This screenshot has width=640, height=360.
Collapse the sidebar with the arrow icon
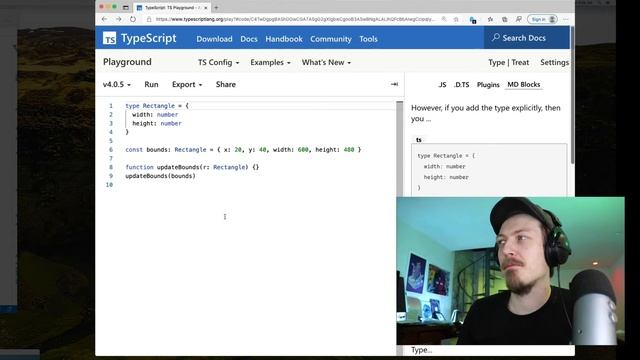coord(394,84)
